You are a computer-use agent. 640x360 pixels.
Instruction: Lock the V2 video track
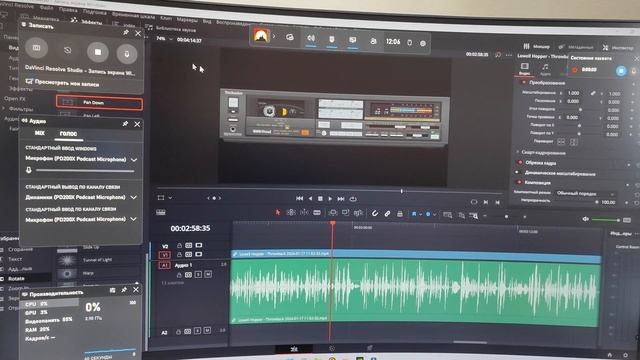pyautogui.click(x=179, y=245)
